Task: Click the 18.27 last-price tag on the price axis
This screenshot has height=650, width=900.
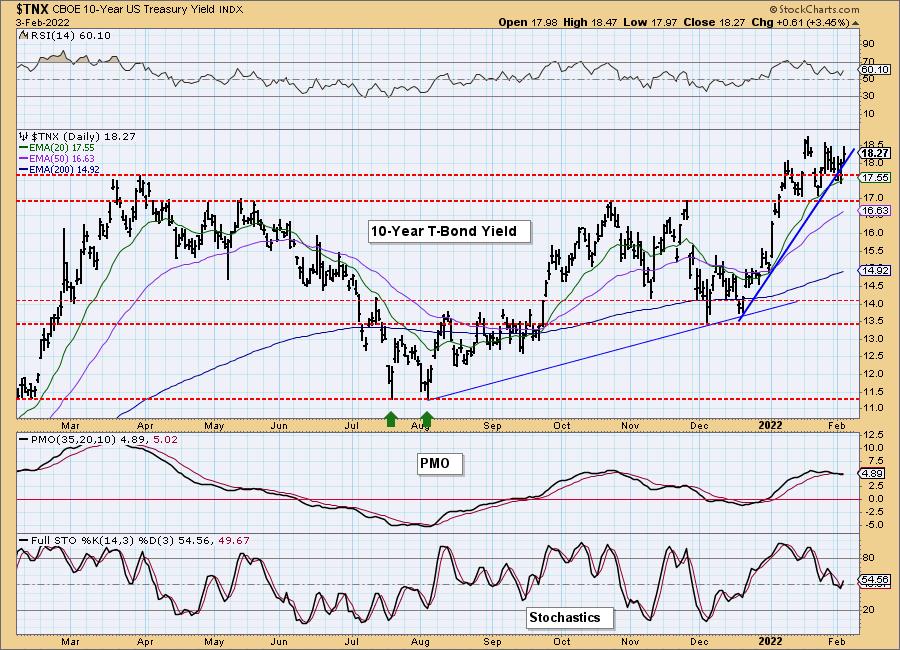Action: click(x=876, y=153)
